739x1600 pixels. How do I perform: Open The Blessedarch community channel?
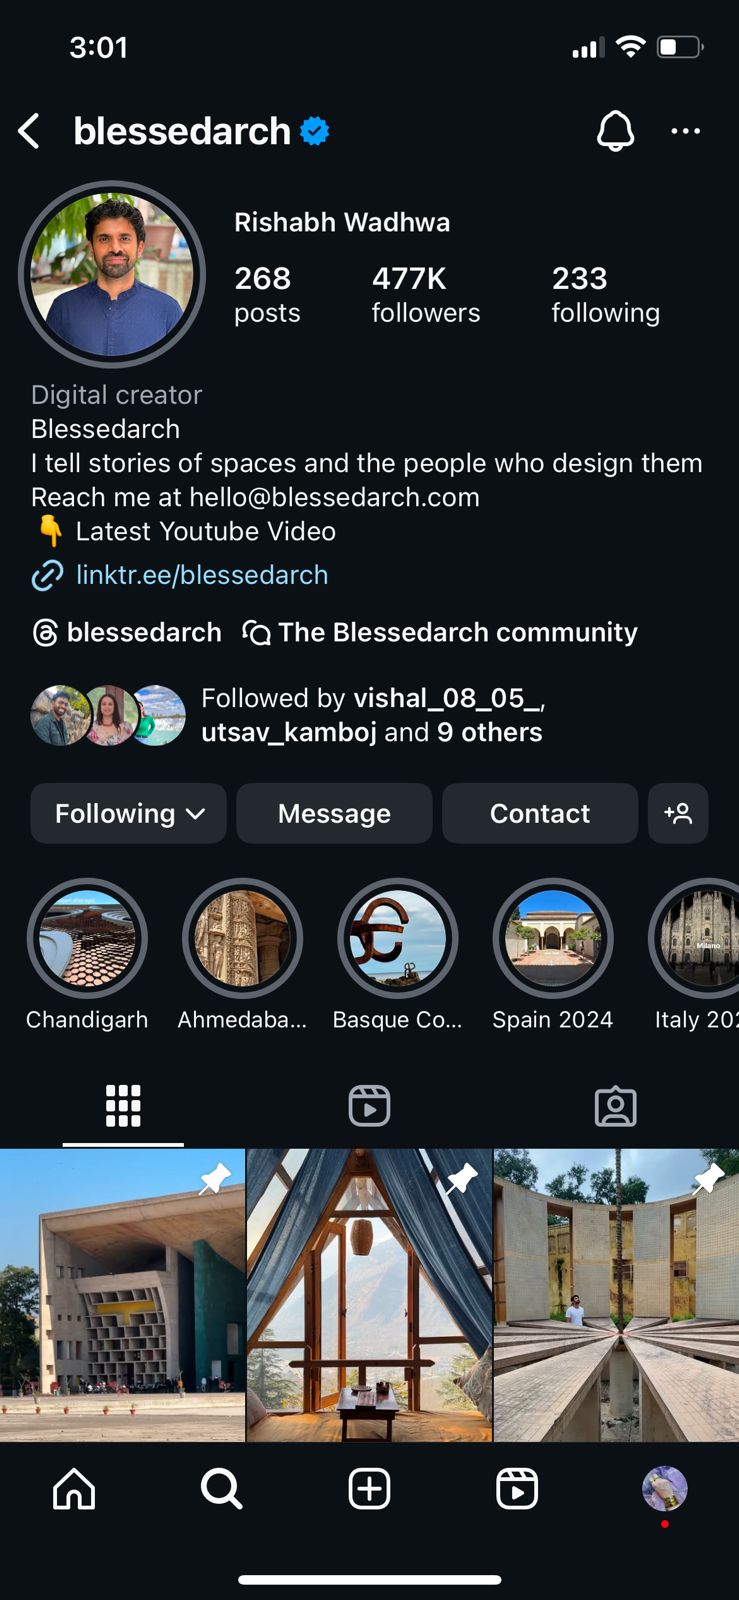click(440, 632)
